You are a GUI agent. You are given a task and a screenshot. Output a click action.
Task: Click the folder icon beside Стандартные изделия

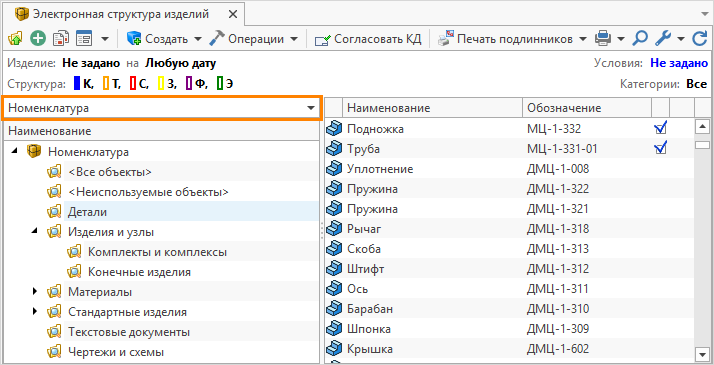tap(54, 312)
